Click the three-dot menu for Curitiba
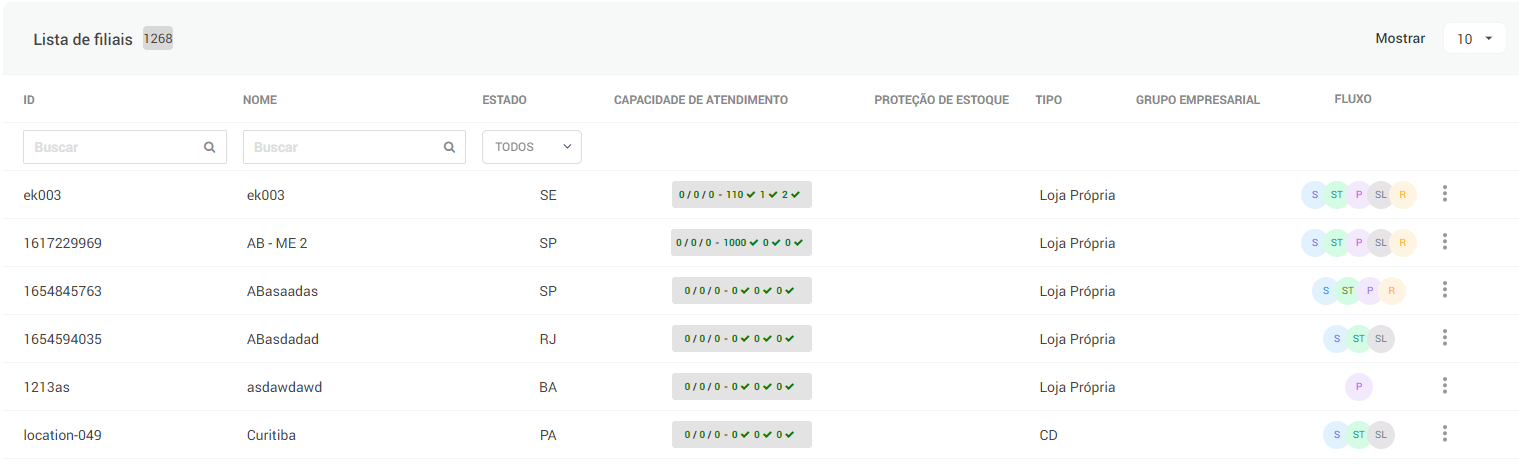 (x=1445, y=434)
